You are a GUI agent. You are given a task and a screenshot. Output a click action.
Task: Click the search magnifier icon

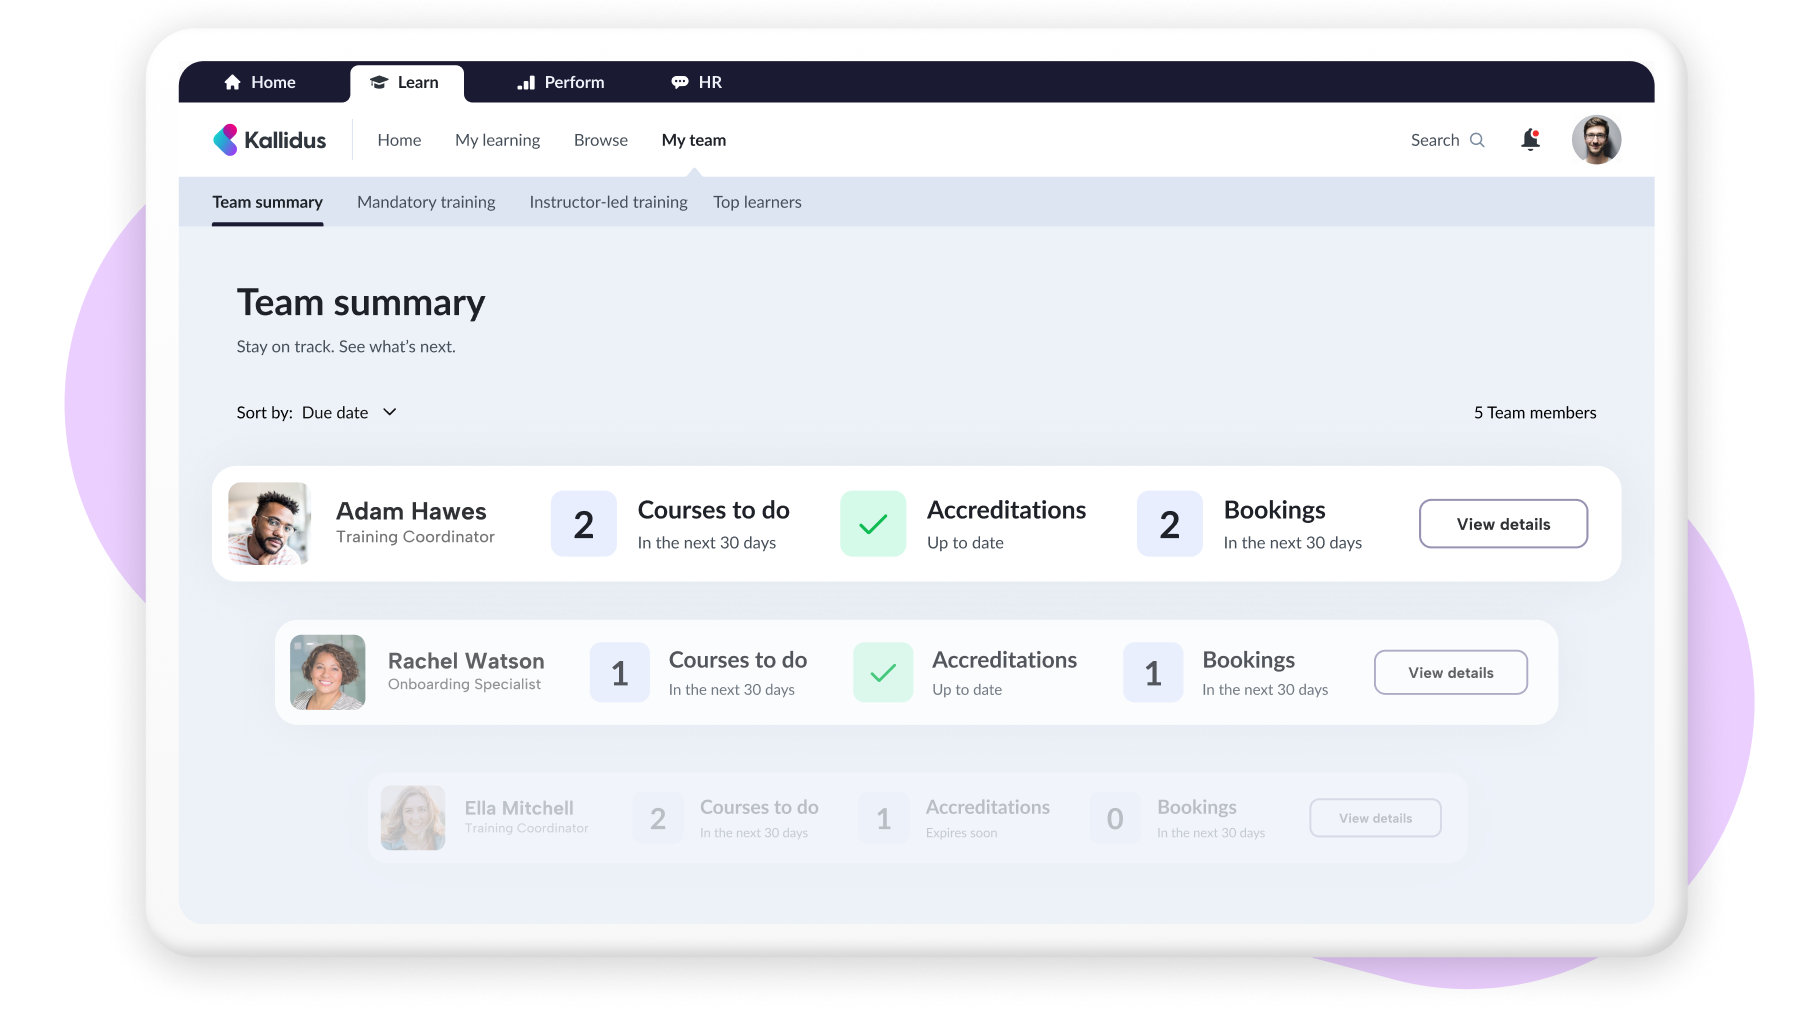tap(1477, 140)
